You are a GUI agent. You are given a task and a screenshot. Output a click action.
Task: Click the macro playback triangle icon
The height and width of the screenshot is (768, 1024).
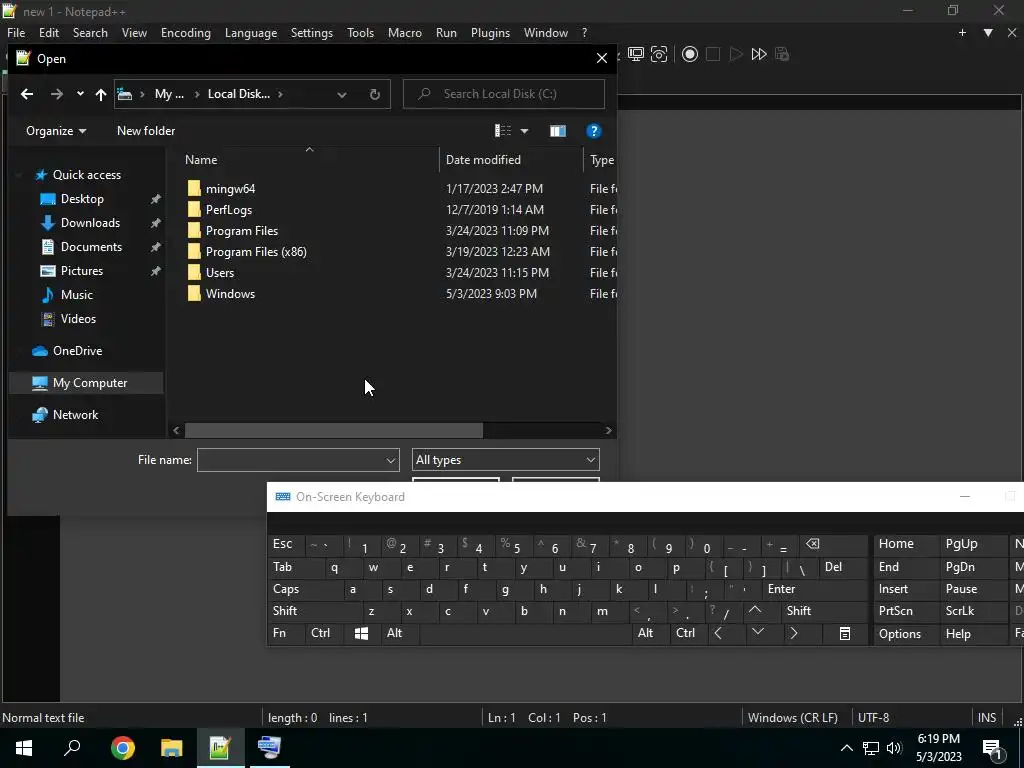pos(736,54)
